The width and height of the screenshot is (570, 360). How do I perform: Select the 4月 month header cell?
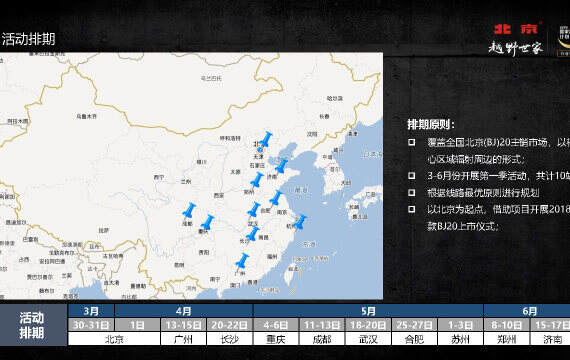click(184, 311)
